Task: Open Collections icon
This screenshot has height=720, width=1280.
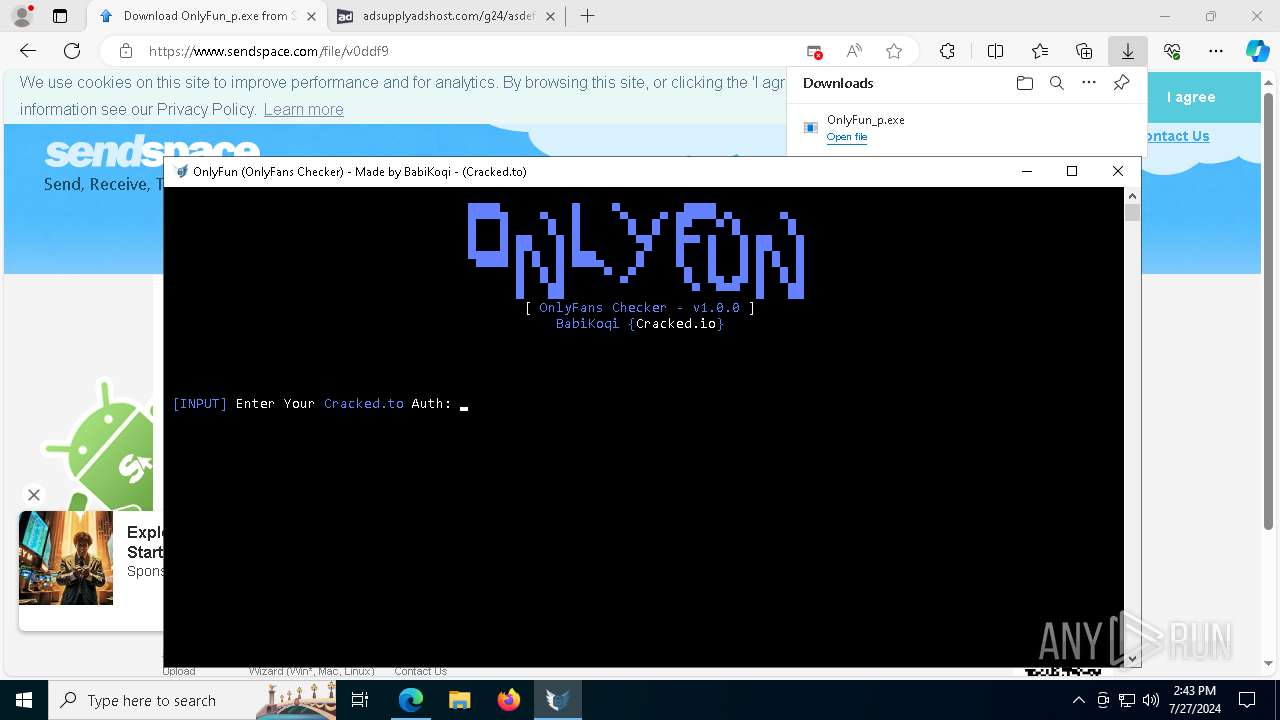Action: [1084, 51]
